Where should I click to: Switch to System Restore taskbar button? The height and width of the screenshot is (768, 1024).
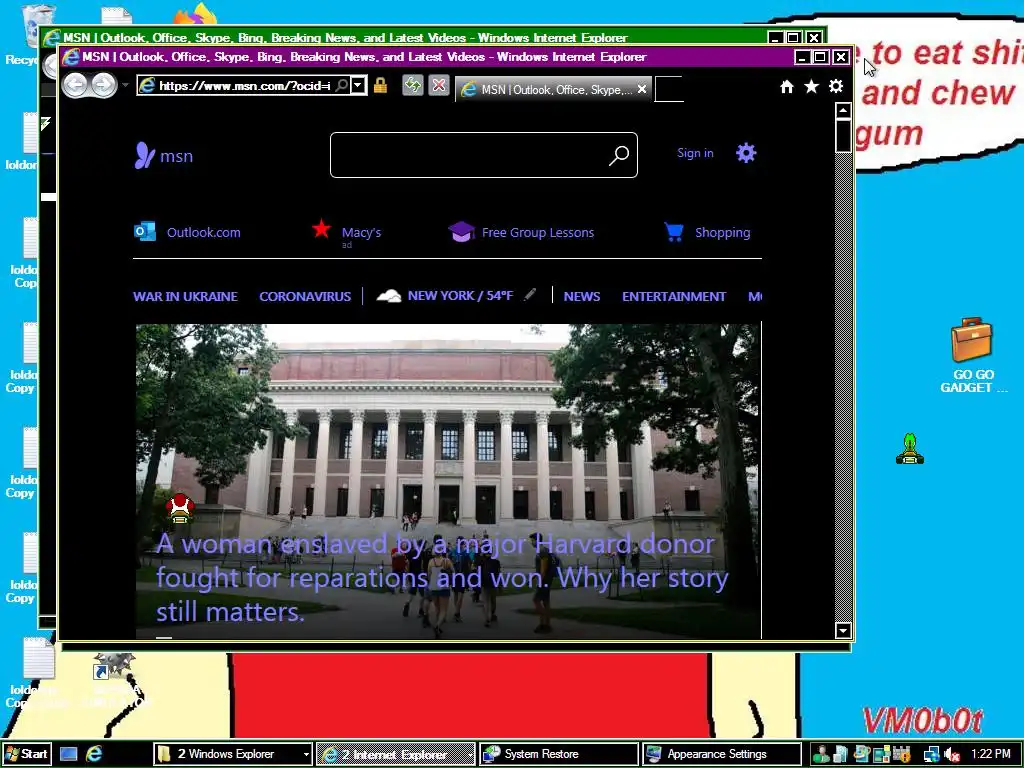pos(558,754)
